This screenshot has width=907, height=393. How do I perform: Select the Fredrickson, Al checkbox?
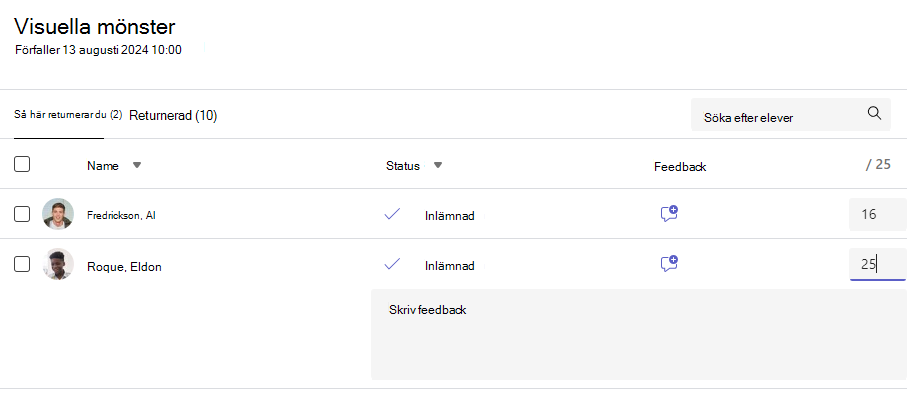(x=22, y=214)
